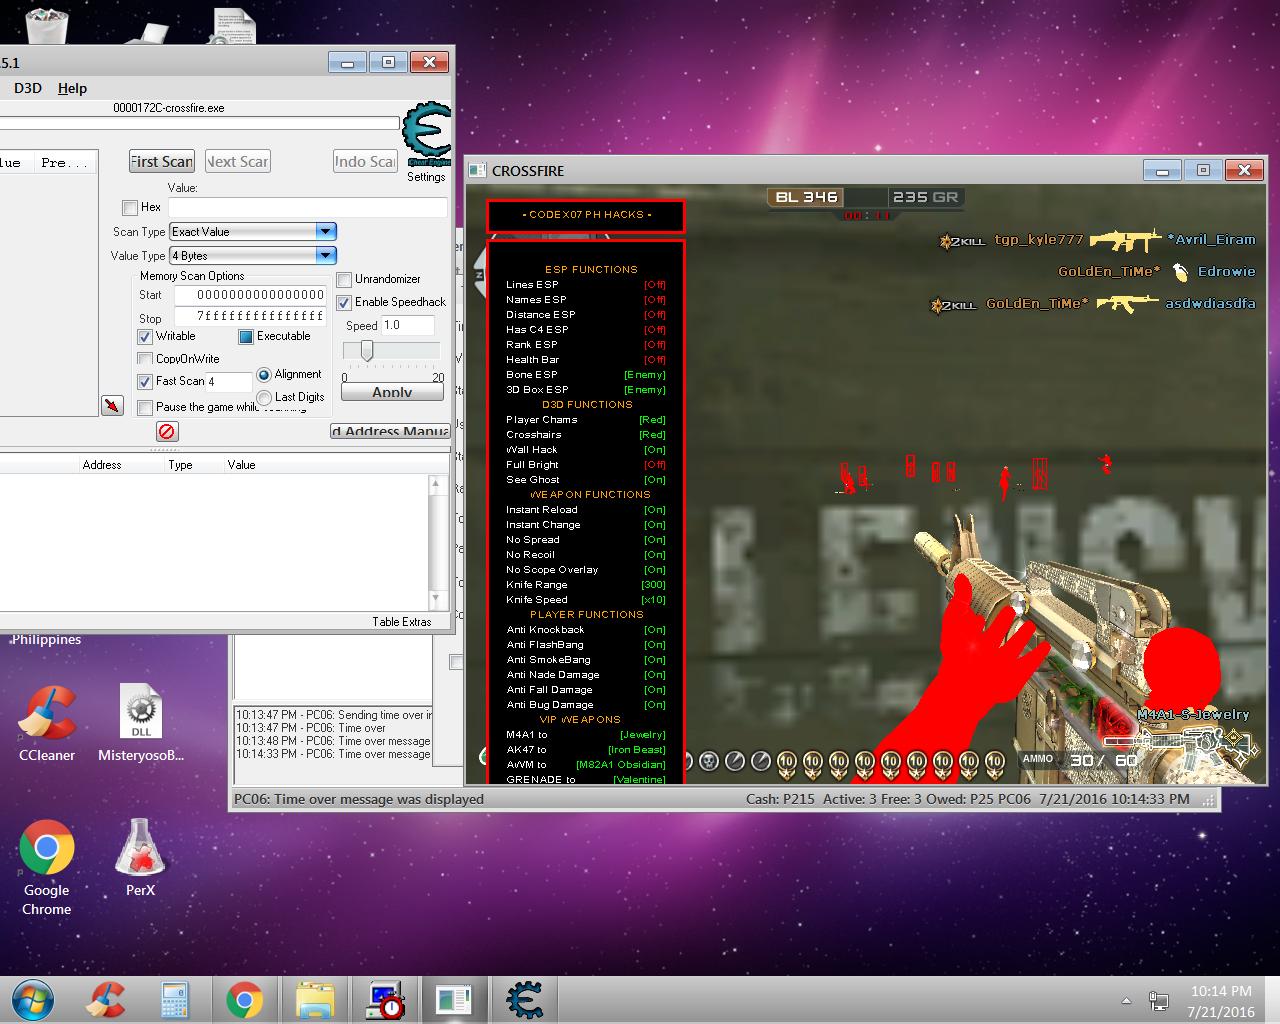This screenshot has height=1024, width=1280.
Task: Enable the CopyOnWrite checkbox
Action: [x=145, y=359]
